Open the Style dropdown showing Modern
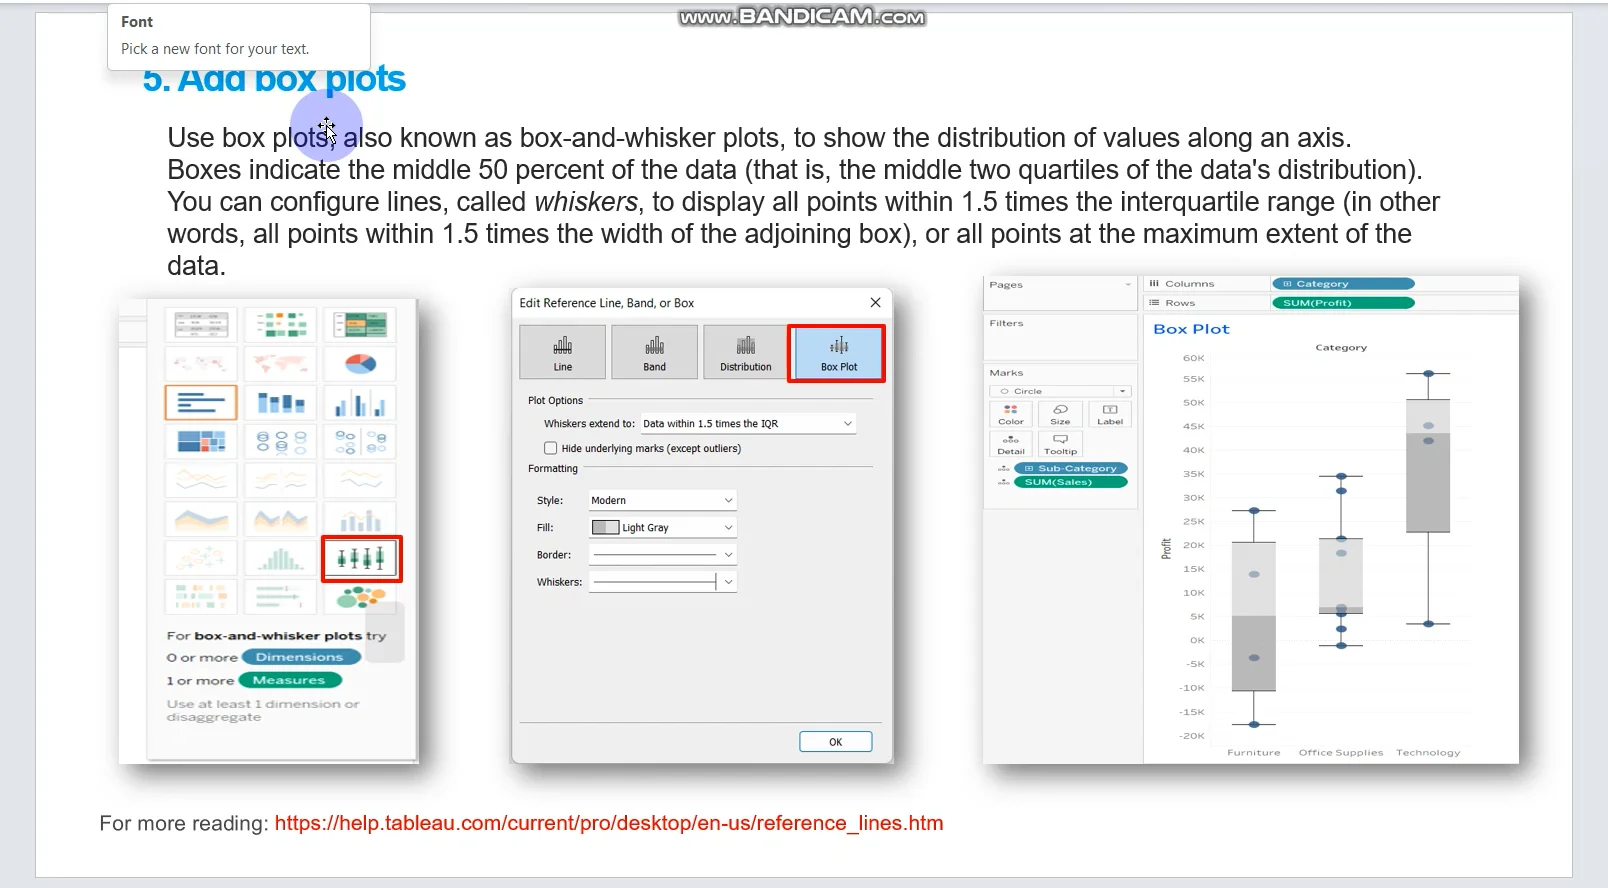This screenshot has width=1608, height=888. pyautogui.click(x=662, y=500)
